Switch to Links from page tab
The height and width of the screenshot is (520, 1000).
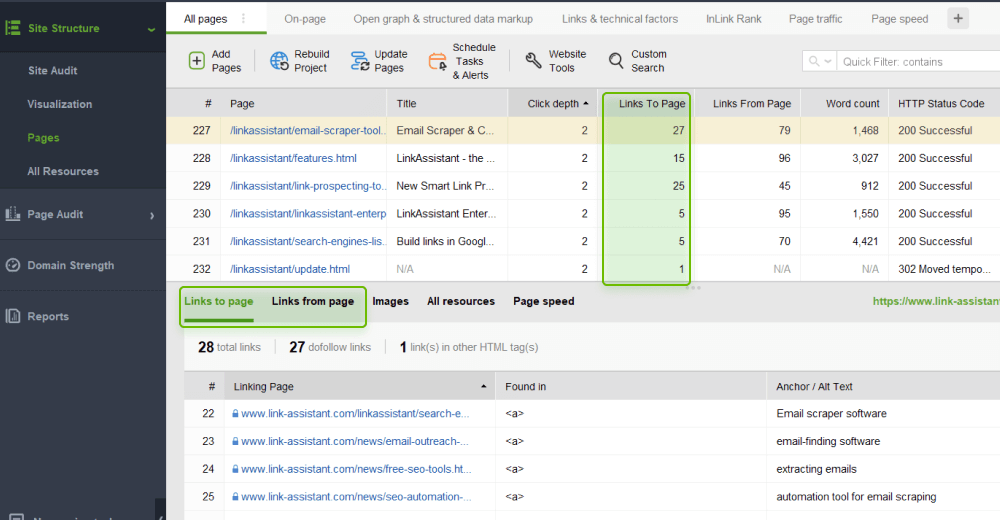(312, 301)
